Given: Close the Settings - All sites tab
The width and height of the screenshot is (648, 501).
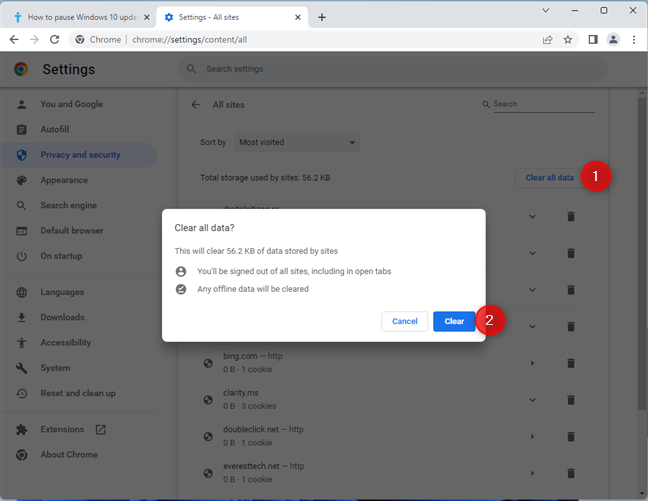Looking at the screenshot, I should point(298,17).
